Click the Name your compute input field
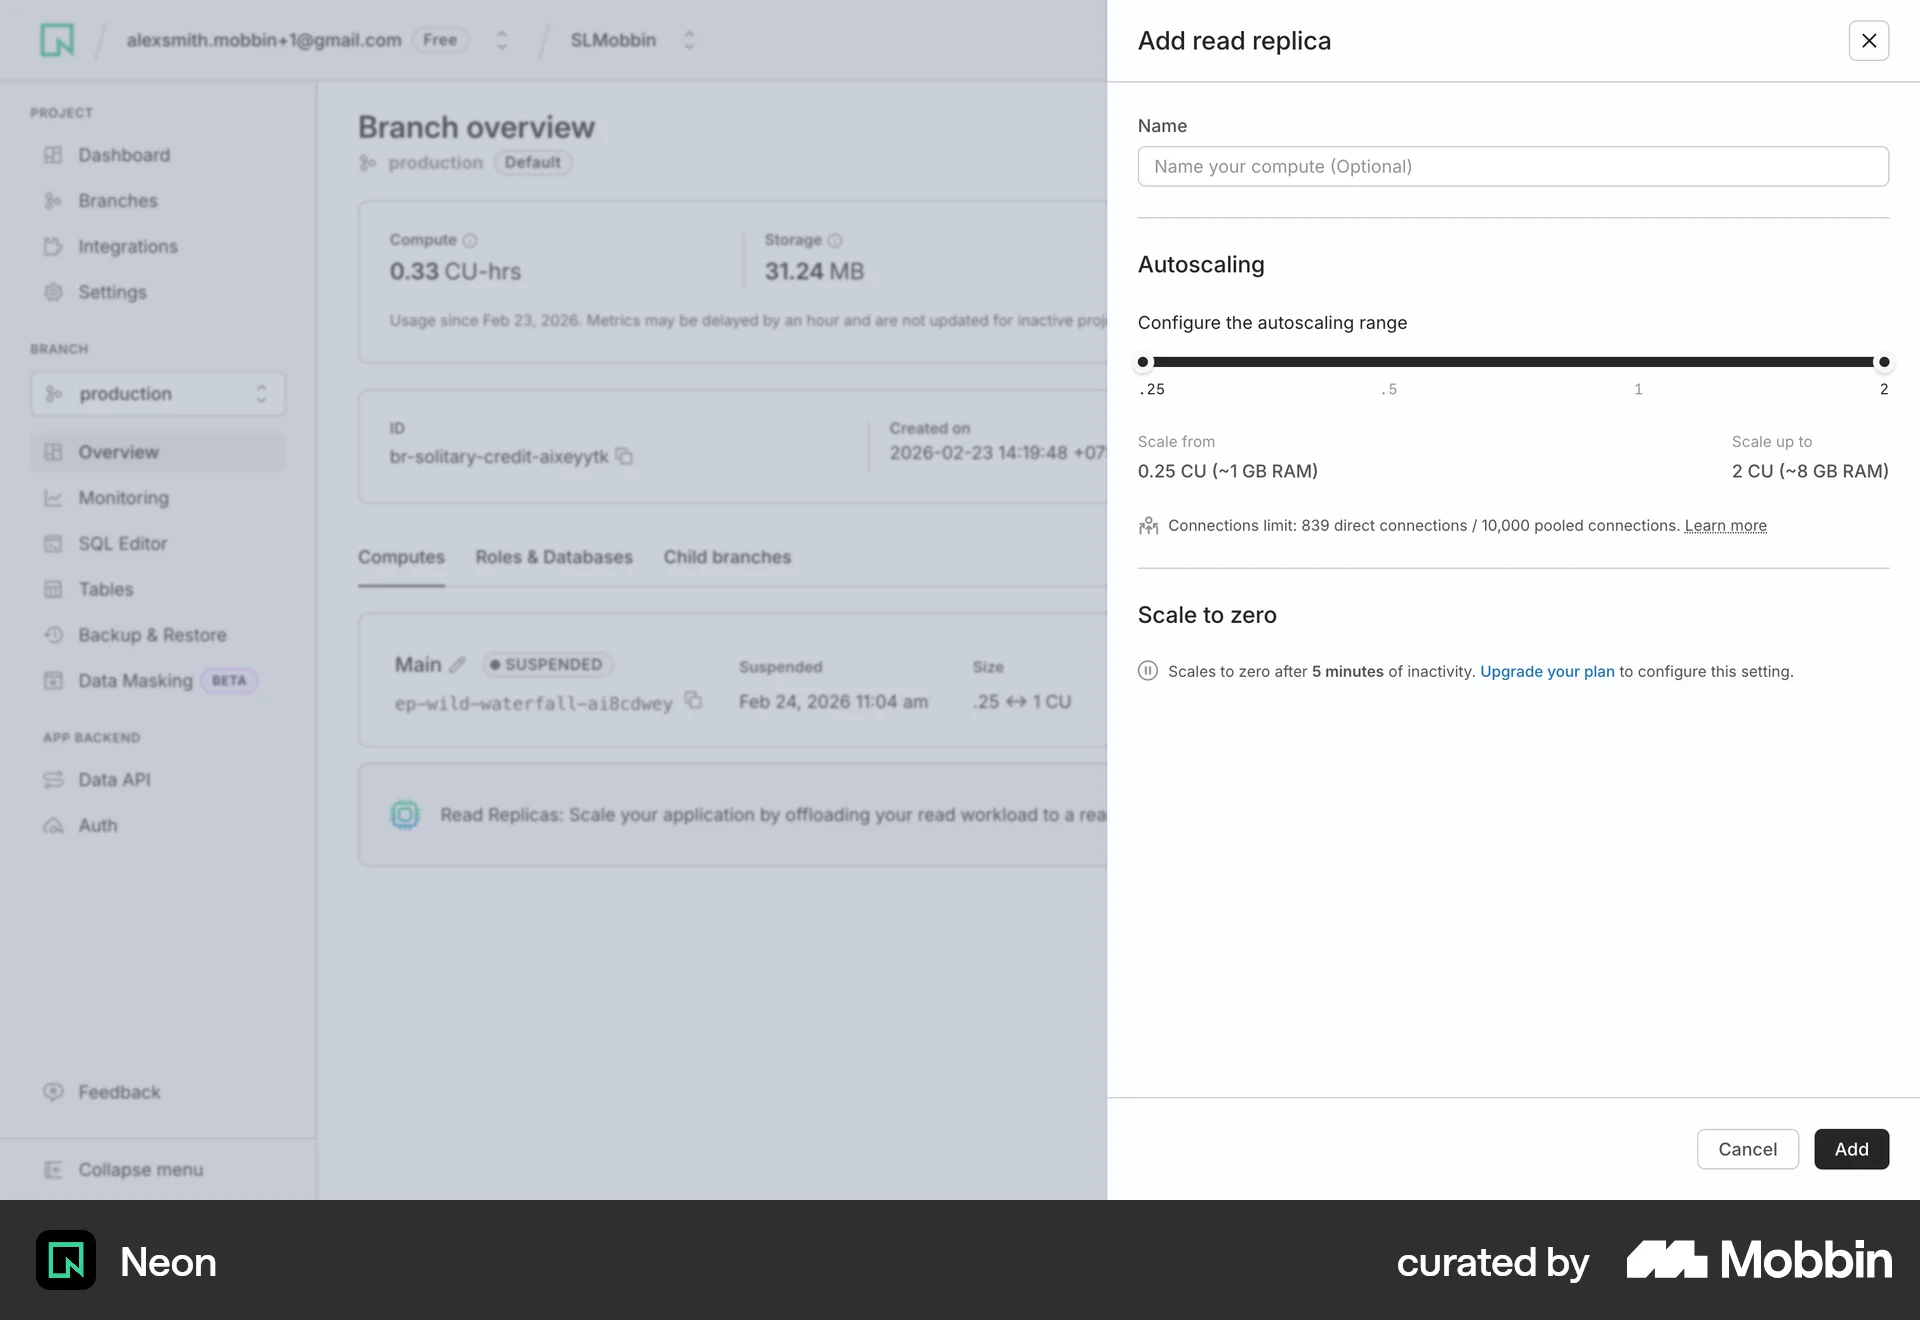This screenshot has width=1920, height=1320. 1513,166
